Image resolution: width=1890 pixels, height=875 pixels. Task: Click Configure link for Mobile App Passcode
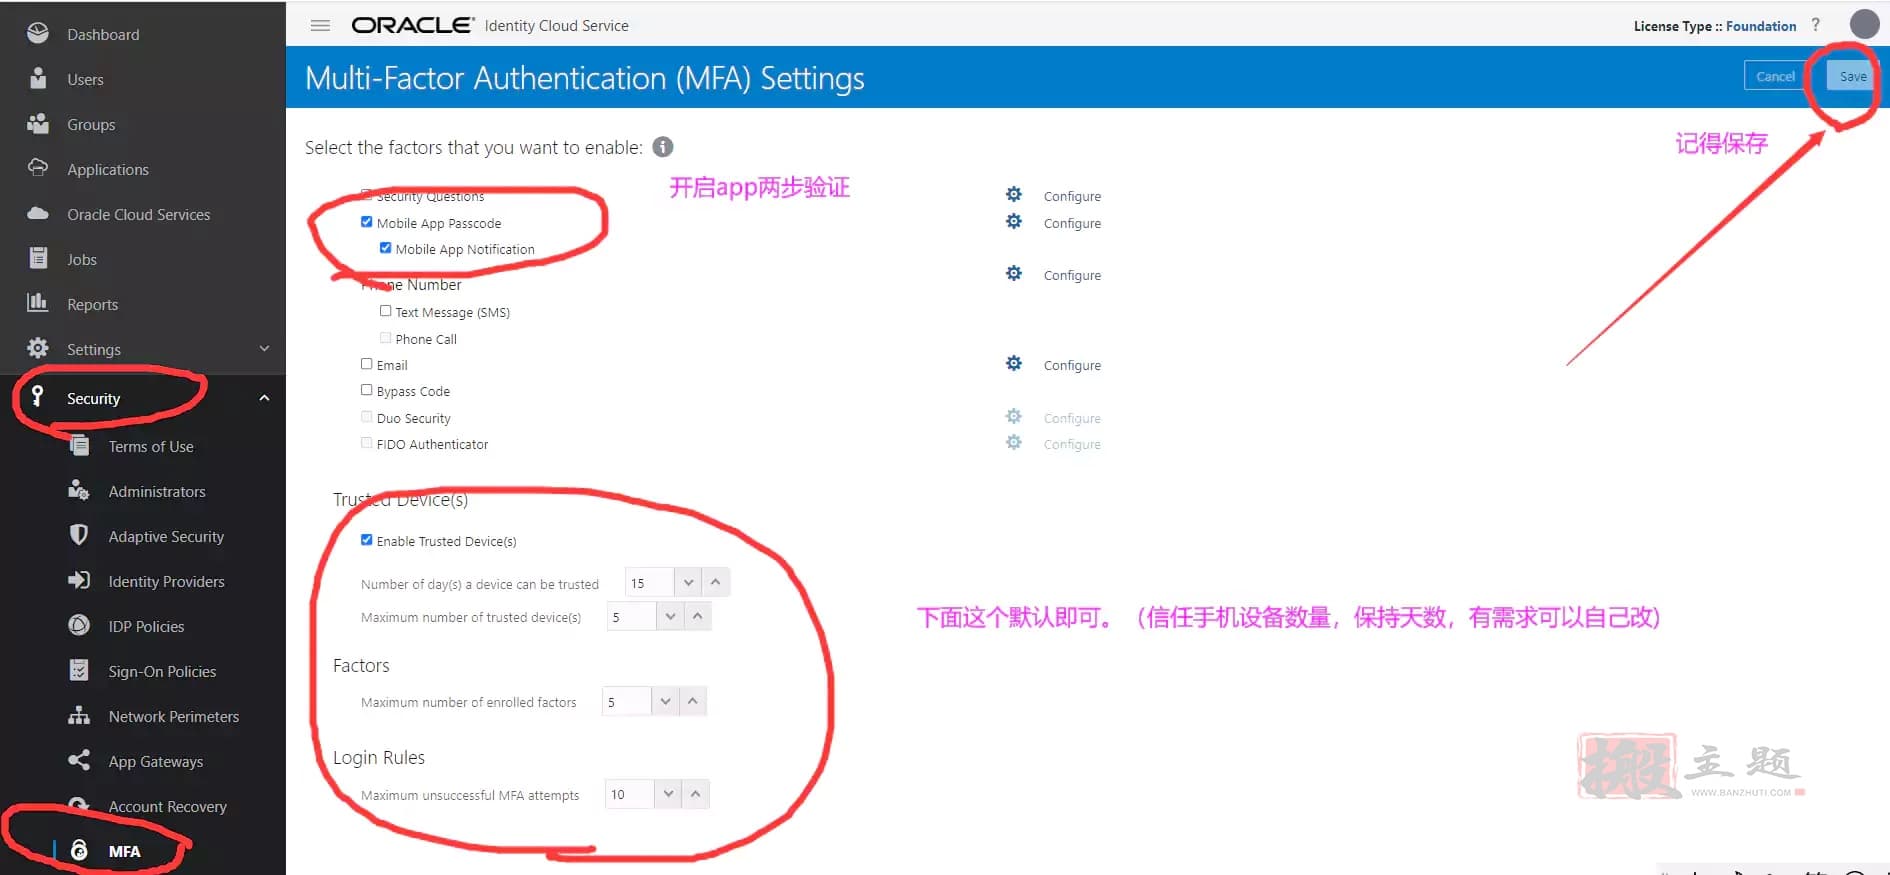click(x=1072, y=223)
